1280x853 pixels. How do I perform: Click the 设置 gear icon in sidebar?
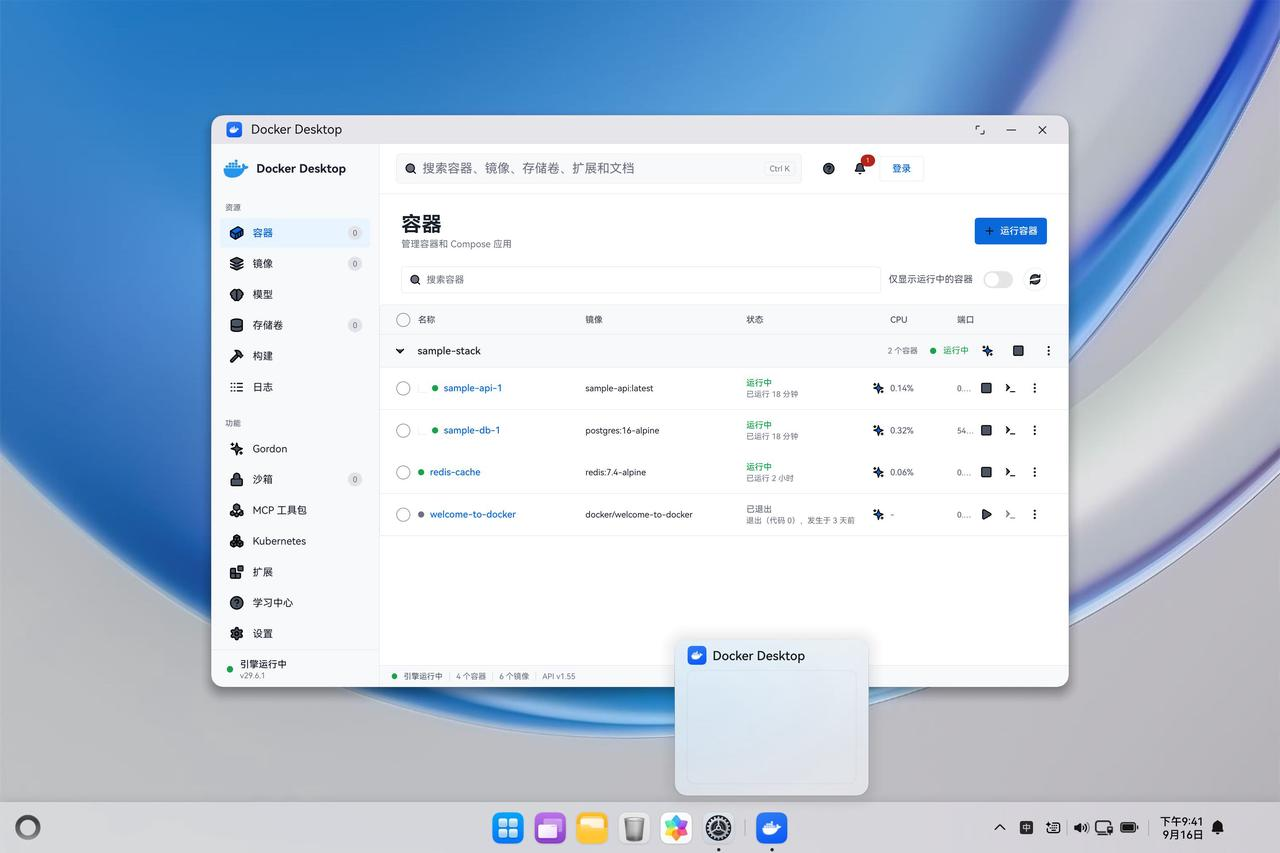tap(237, 634)
